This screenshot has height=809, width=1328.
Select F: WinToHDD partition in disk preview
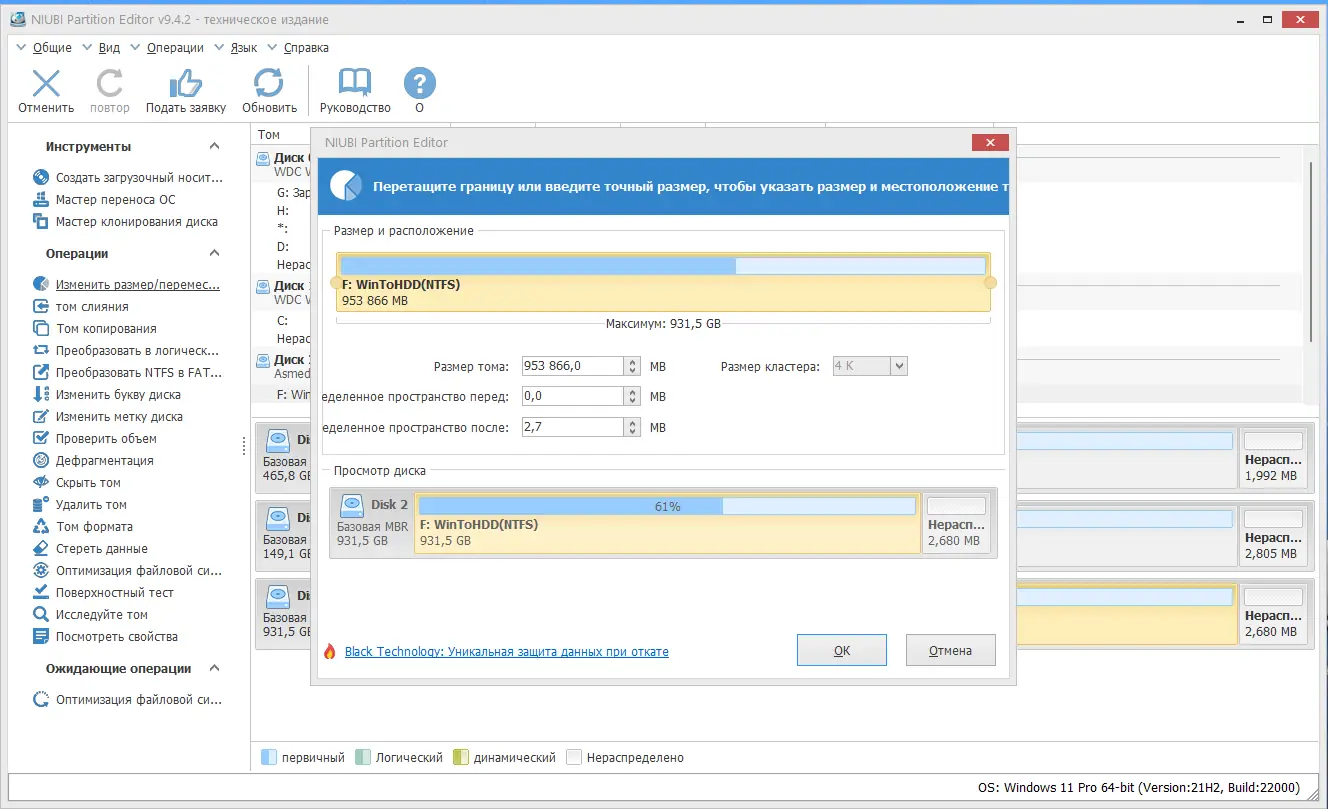(x=668, y=523)
